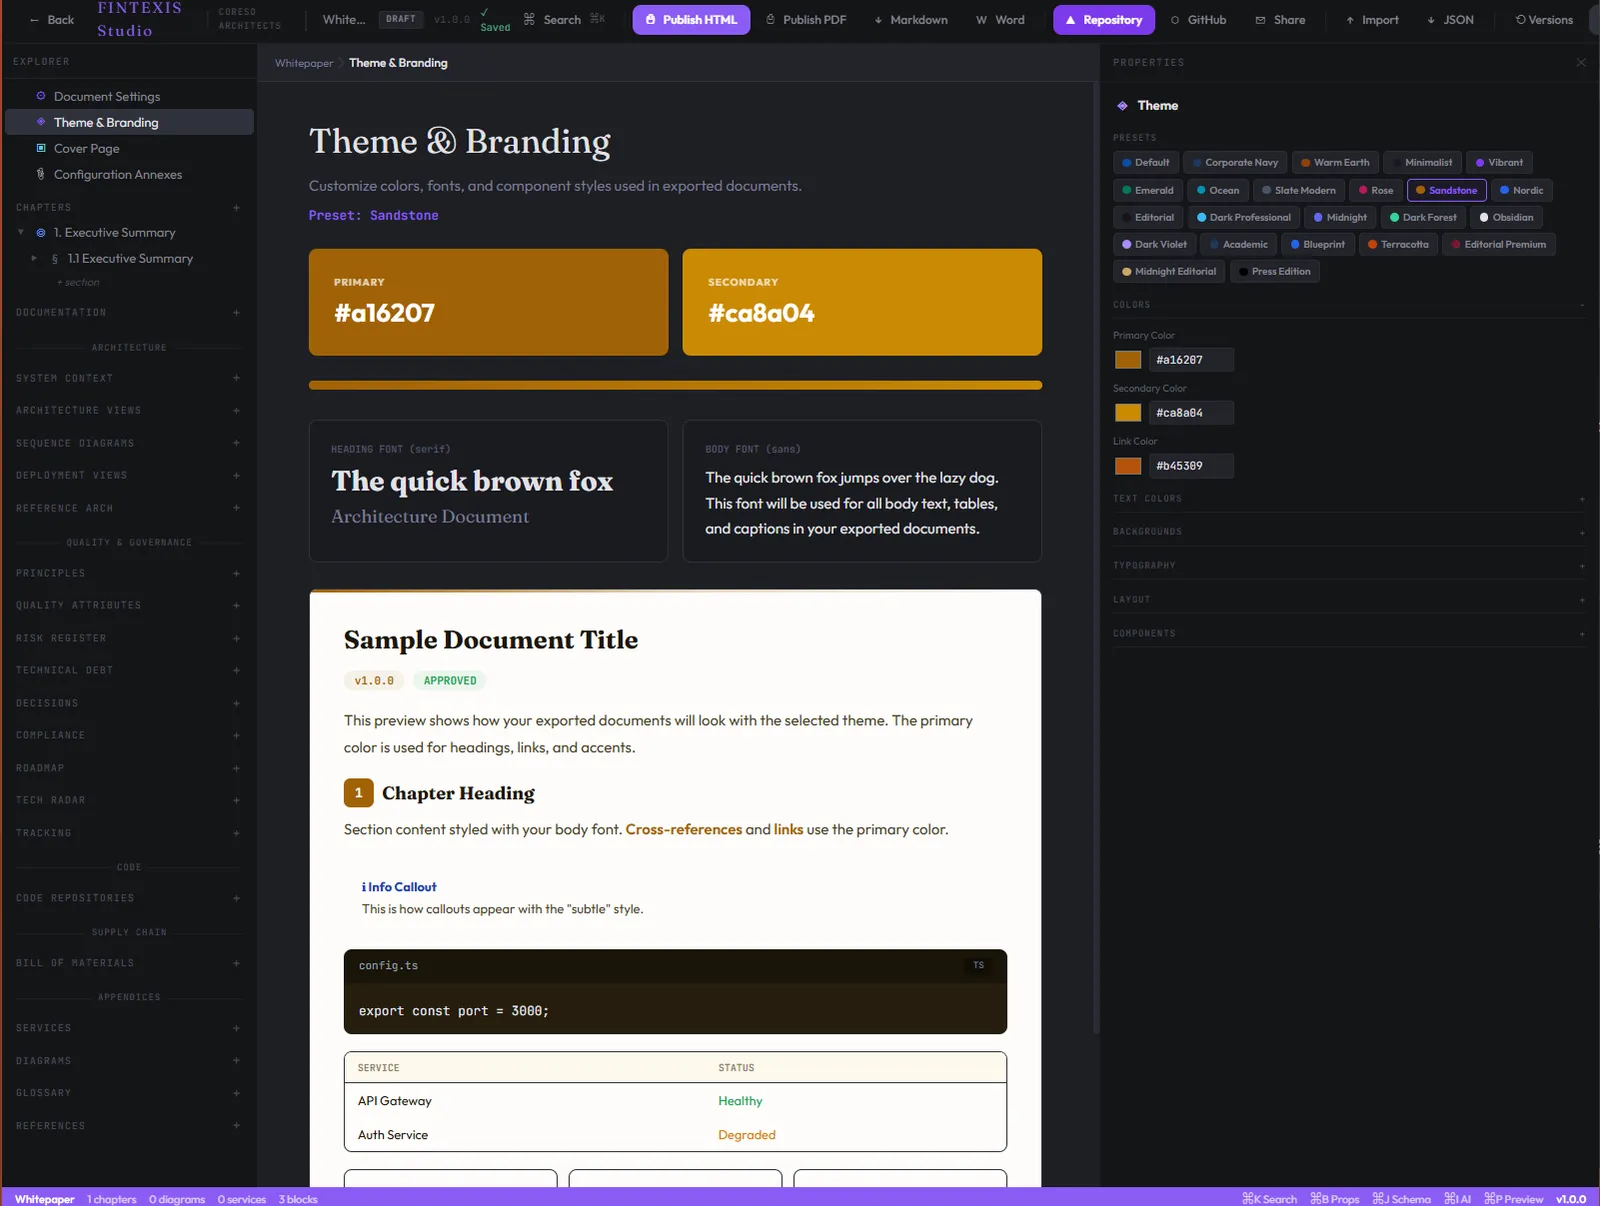Apply the Dark Forest preset
1600x1206 pixels.
coord(1423,217)
